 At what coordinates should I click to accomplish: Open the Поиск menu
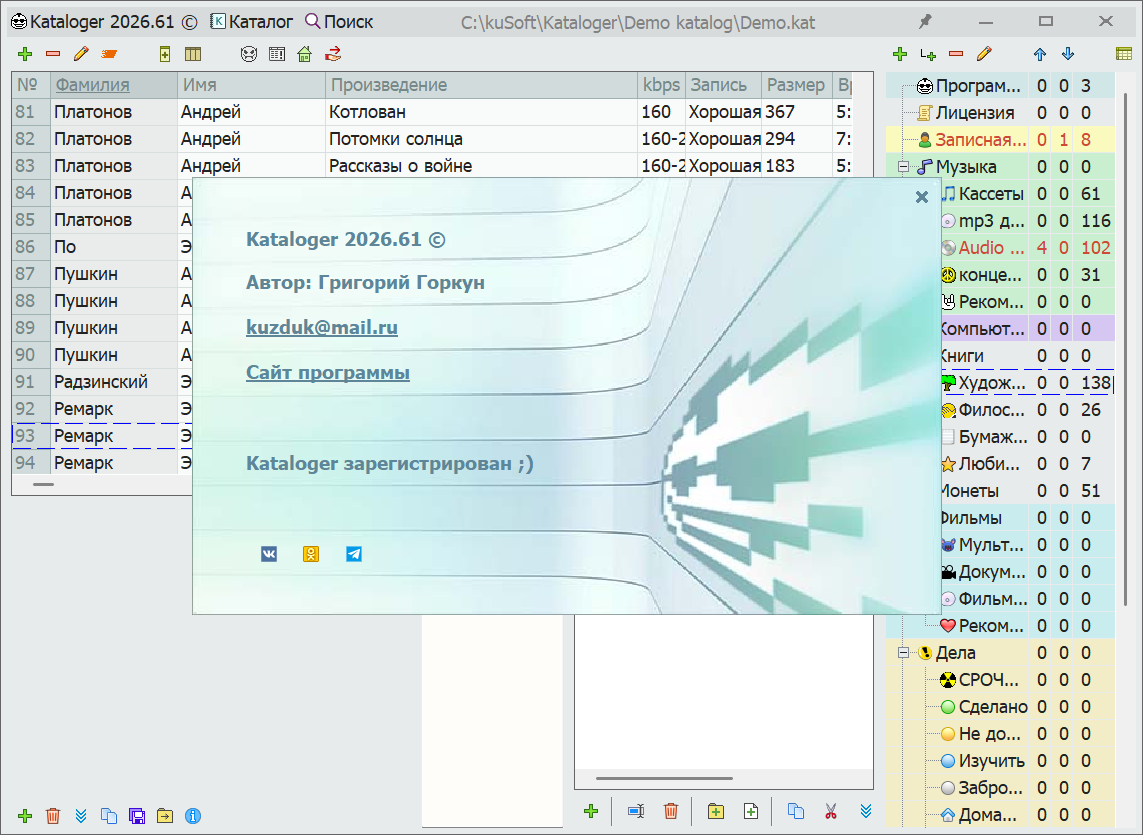coord(339,22)
